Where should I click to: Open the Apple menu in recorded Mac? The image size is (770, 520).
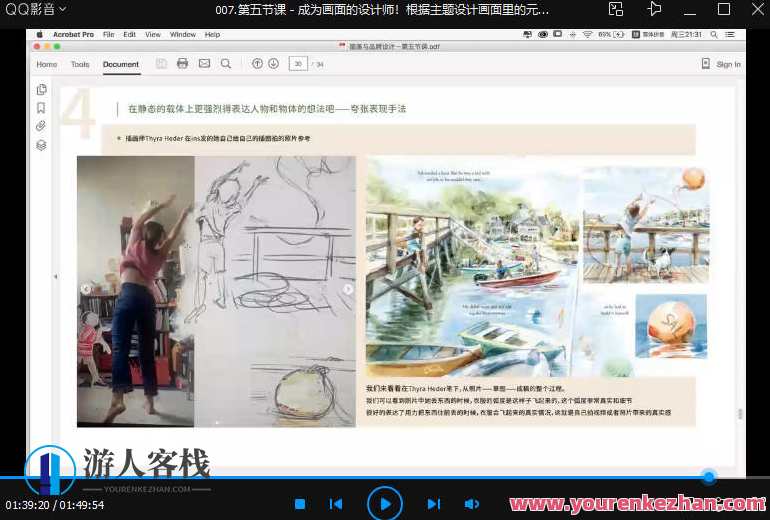(x=40, y=34)
